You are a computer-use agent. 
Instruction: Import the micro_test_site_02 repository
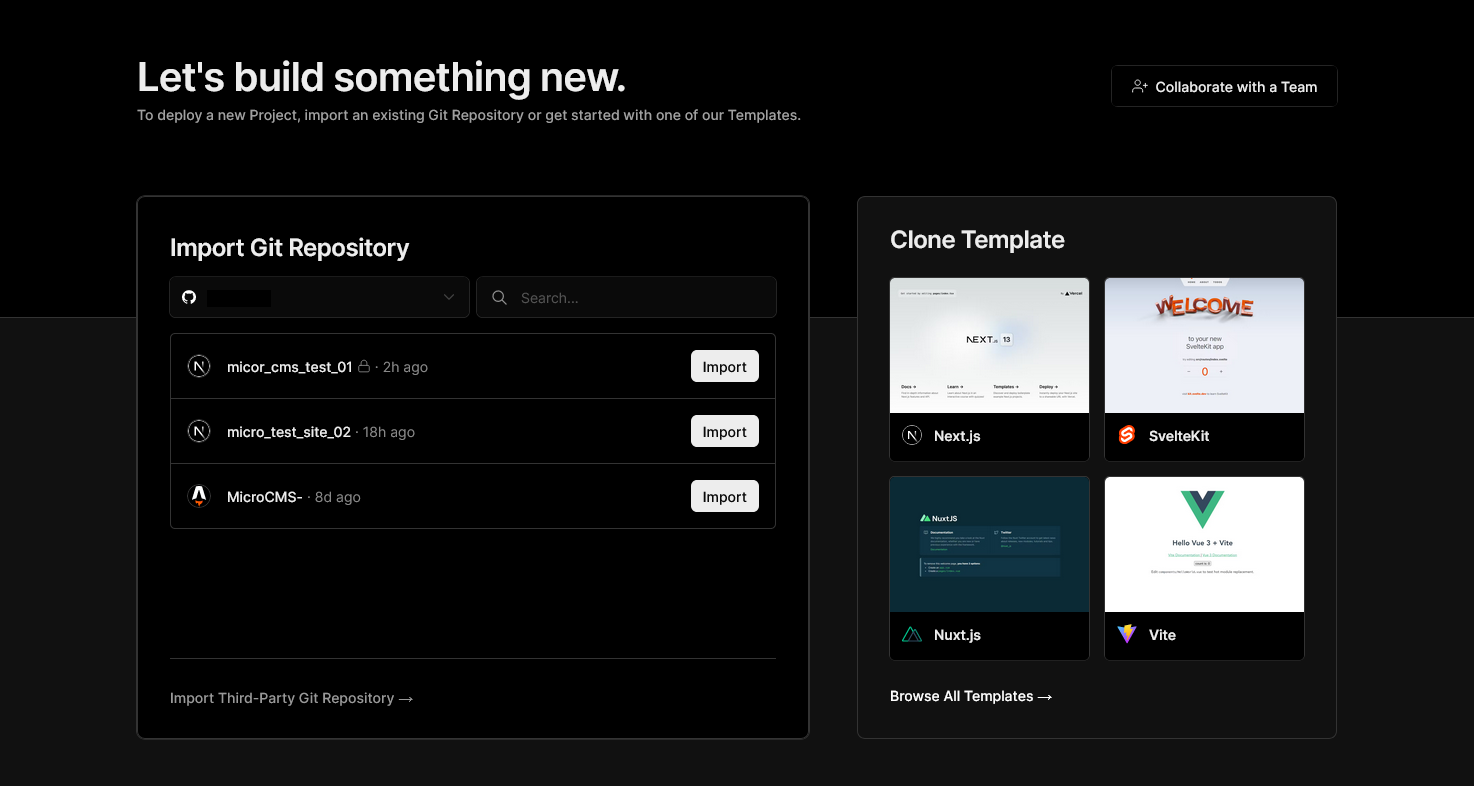(724, 432)
